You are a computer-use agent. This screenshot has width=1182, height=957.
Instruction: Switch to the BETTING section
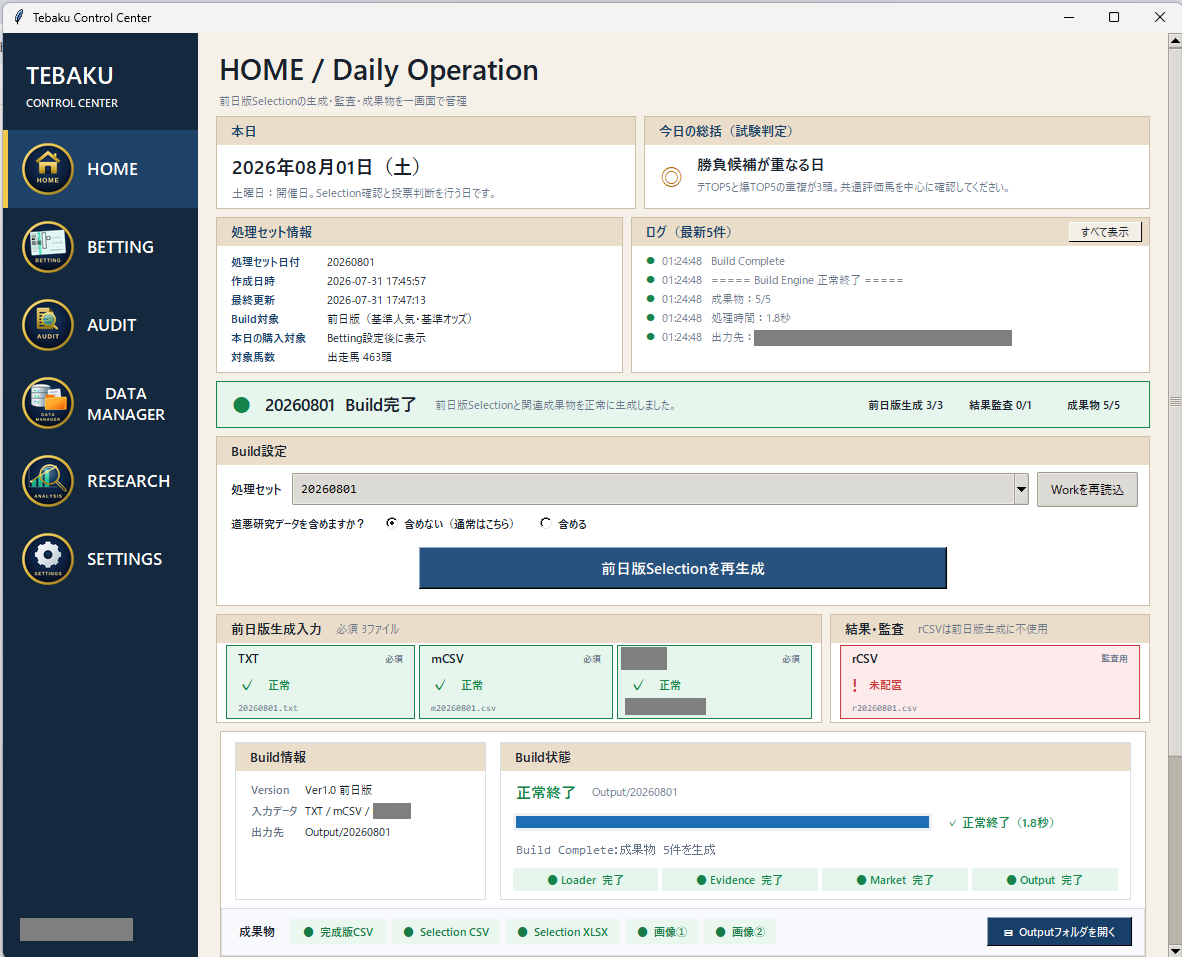pyautogui.click(x=101, y=247)
